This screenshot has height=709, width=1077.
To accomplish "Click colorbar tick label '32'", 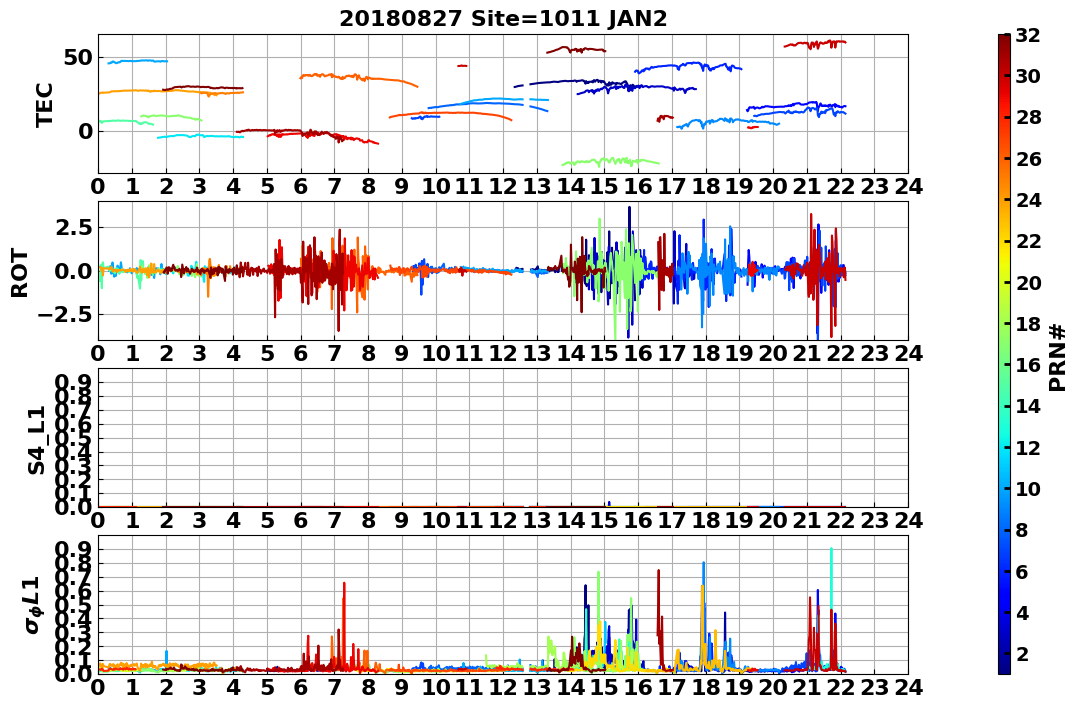I will [1028, 35].
